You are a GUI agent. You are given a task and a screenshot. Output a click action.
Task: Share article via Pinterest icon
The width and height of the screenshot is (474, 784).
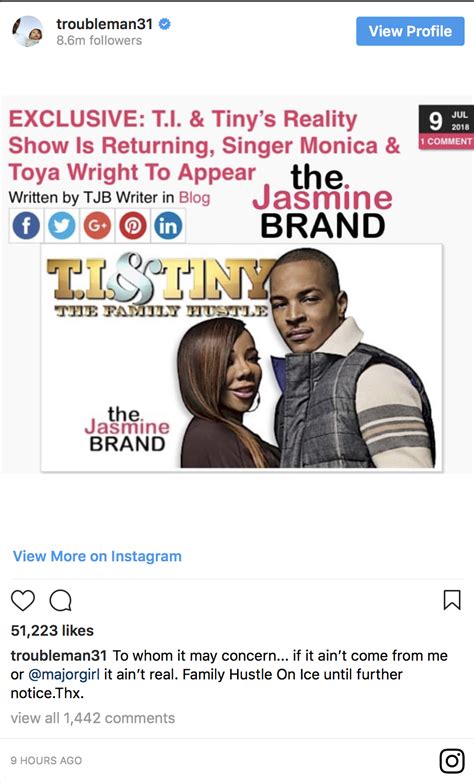[x=132, y=226]
